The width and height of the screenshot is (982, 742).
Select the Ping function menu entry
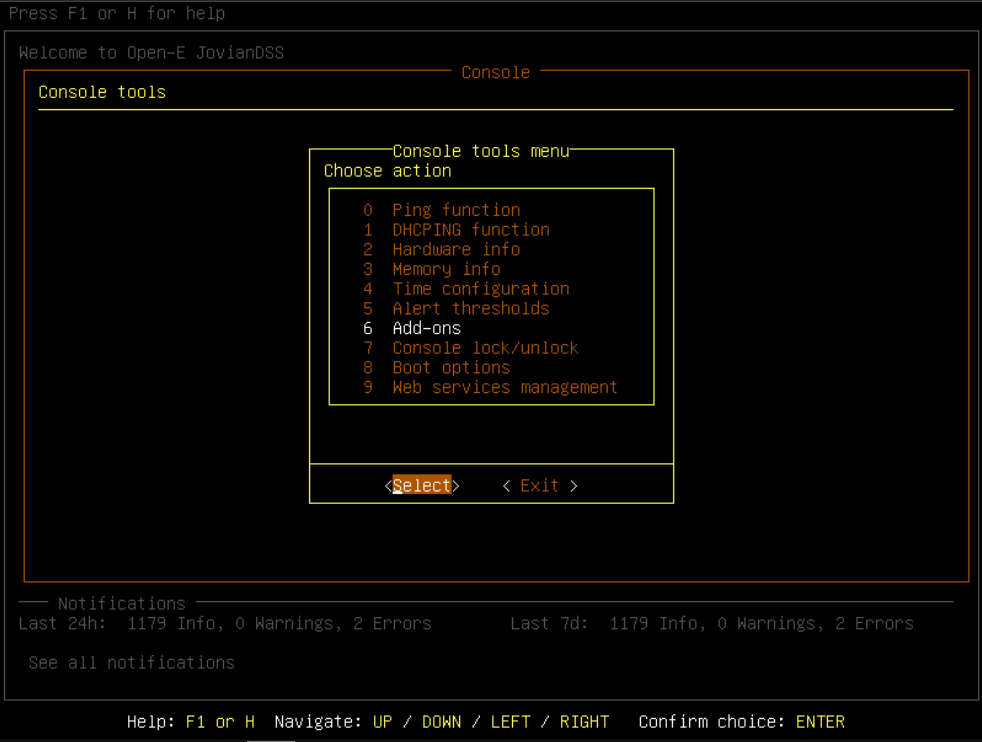[455, 210]
